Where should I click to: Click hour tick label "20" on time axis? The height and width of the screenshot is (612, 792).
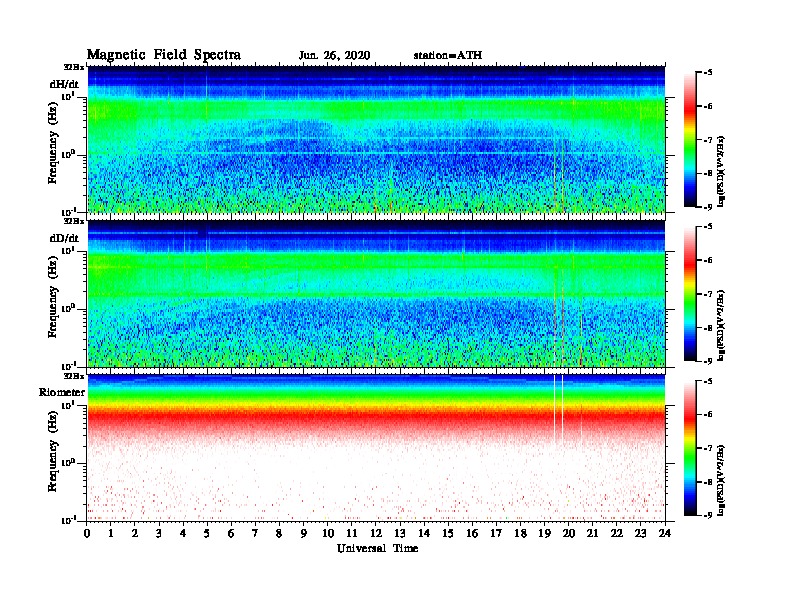[568, 534]
